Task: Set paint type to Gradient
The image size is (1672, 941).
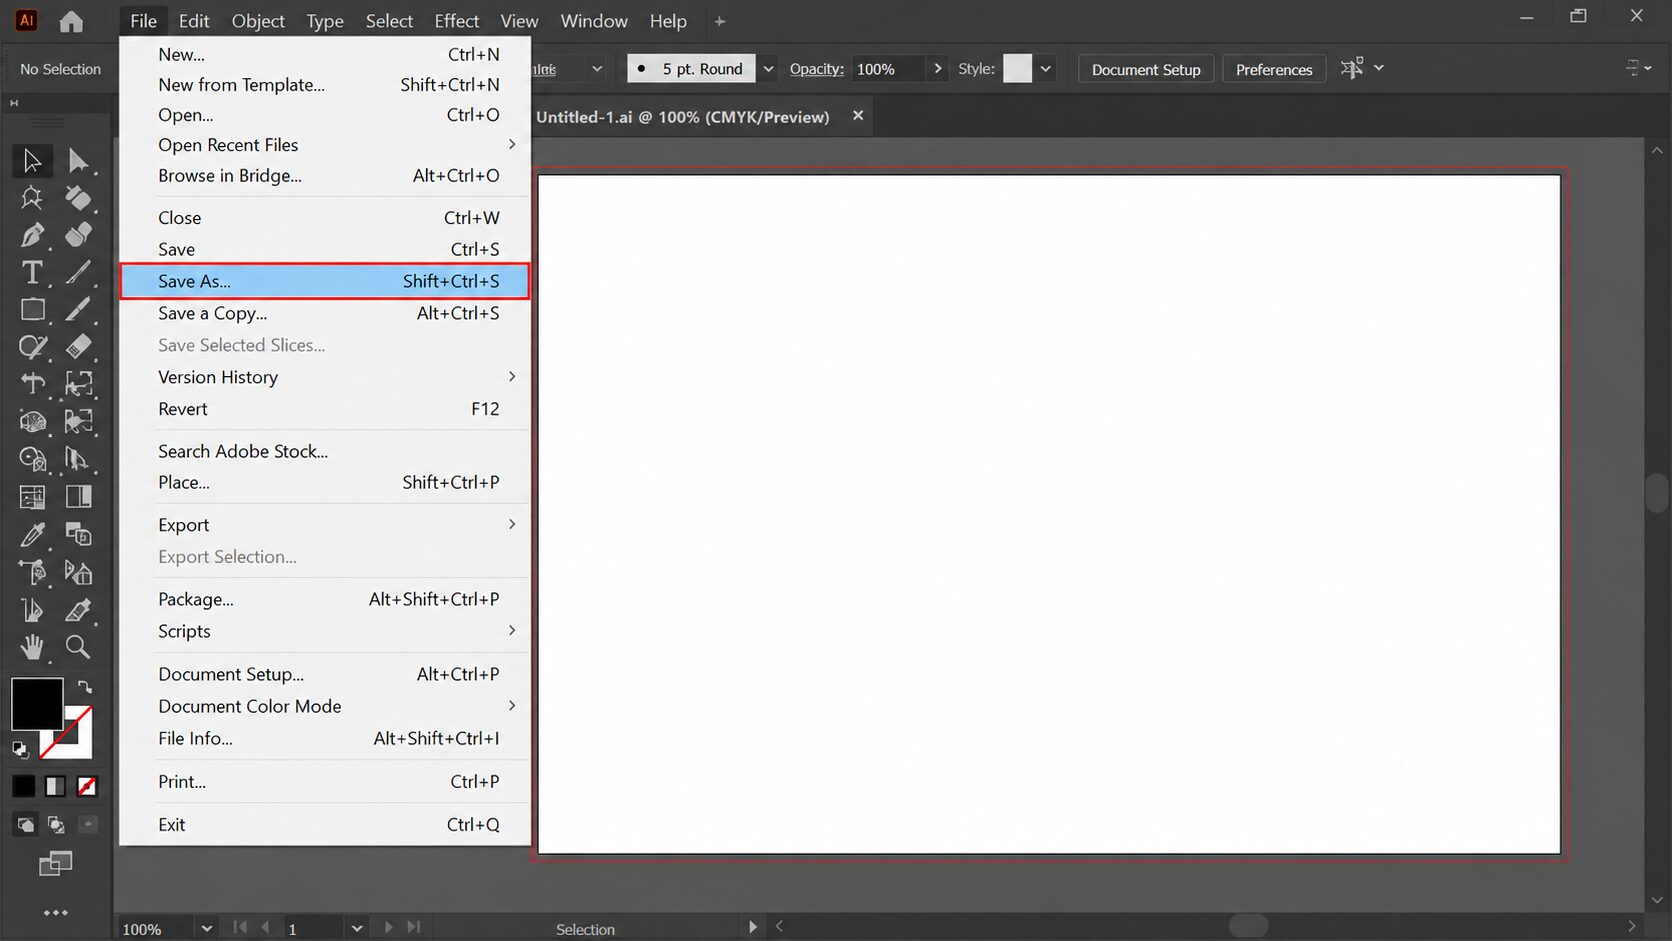Action: point(55,787)
